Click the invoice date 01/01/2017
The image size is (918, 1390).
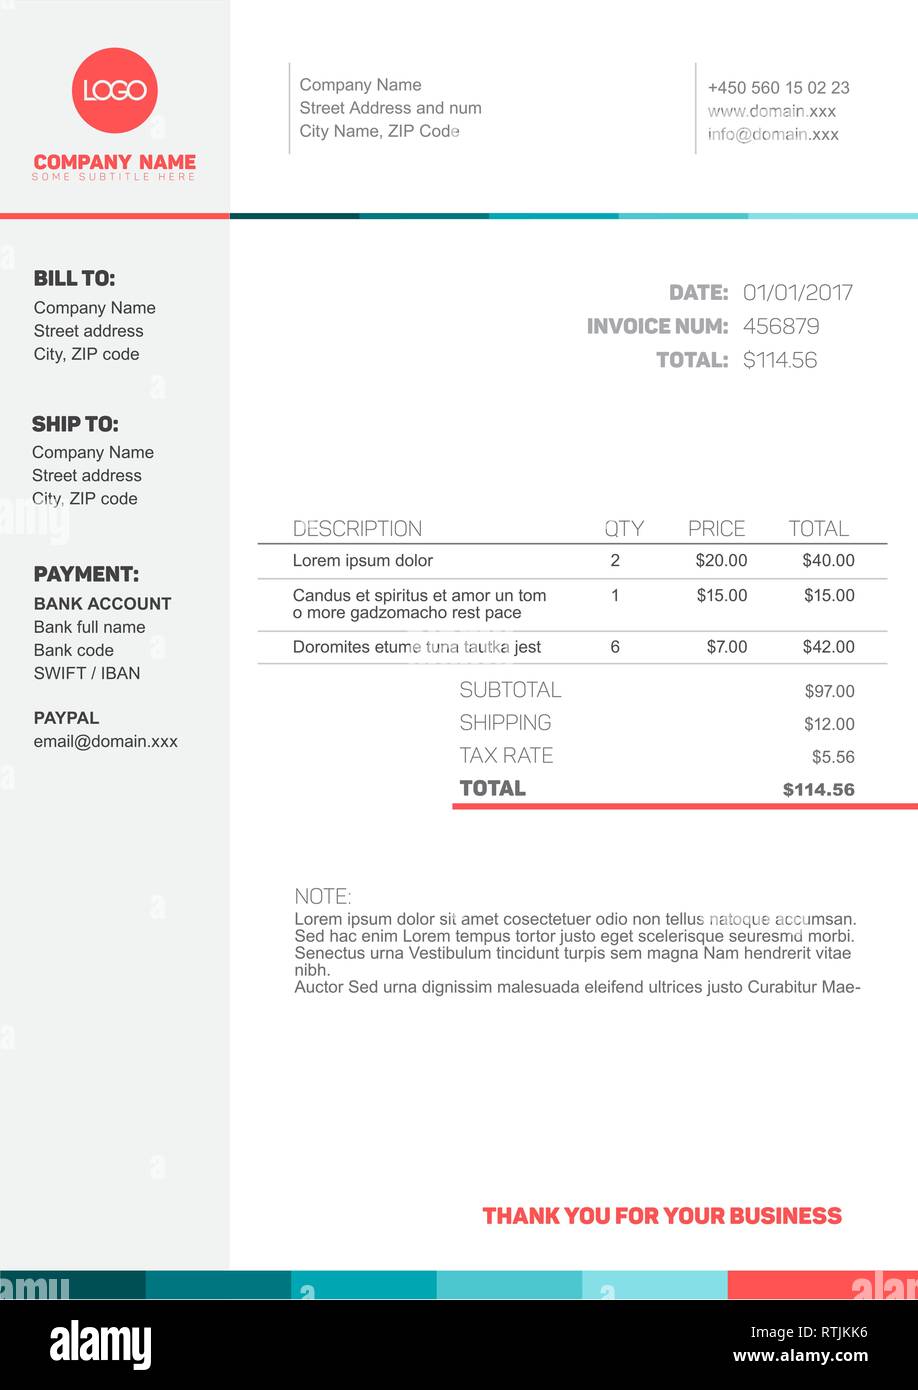[798, 293]
